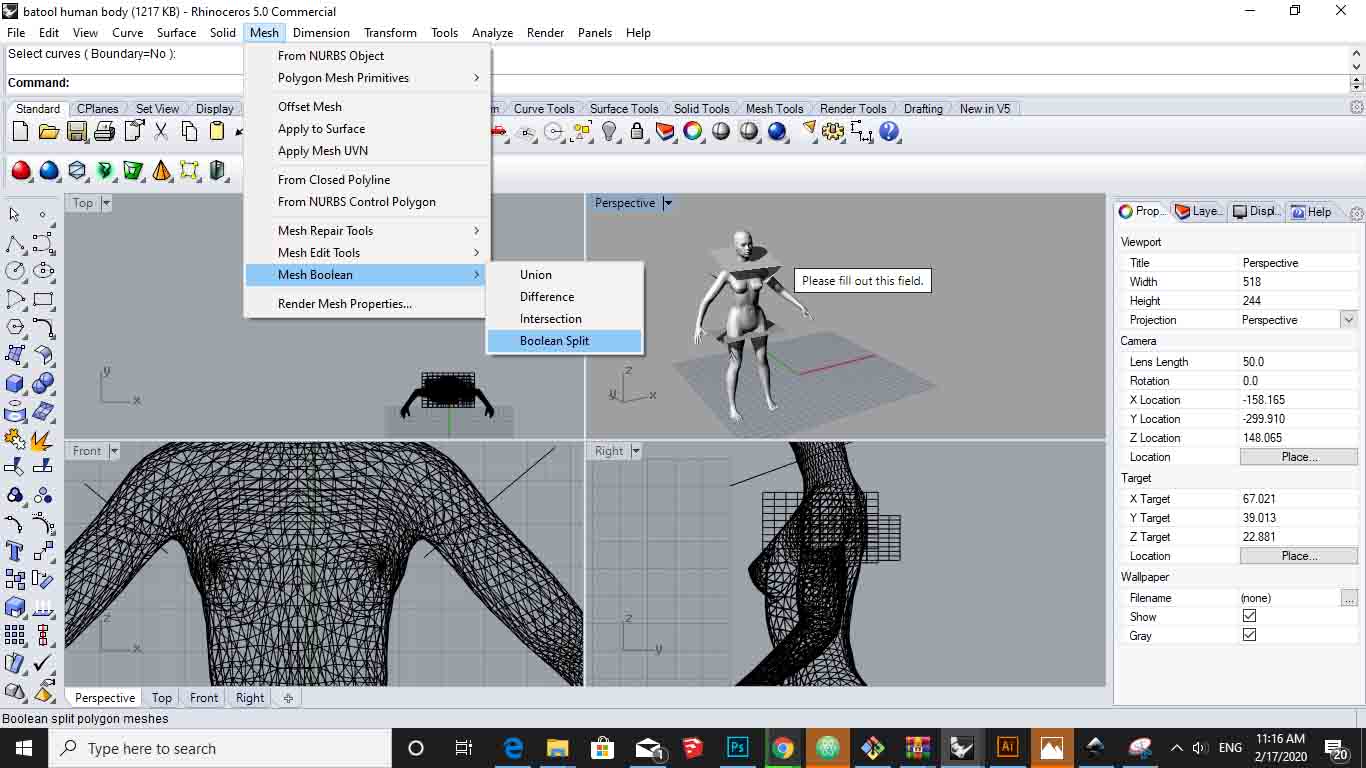This screenshot has height=768, width=1366.
Task: Expand the Polygon Mesh Primitives submenu
Action: coord(367,78)
